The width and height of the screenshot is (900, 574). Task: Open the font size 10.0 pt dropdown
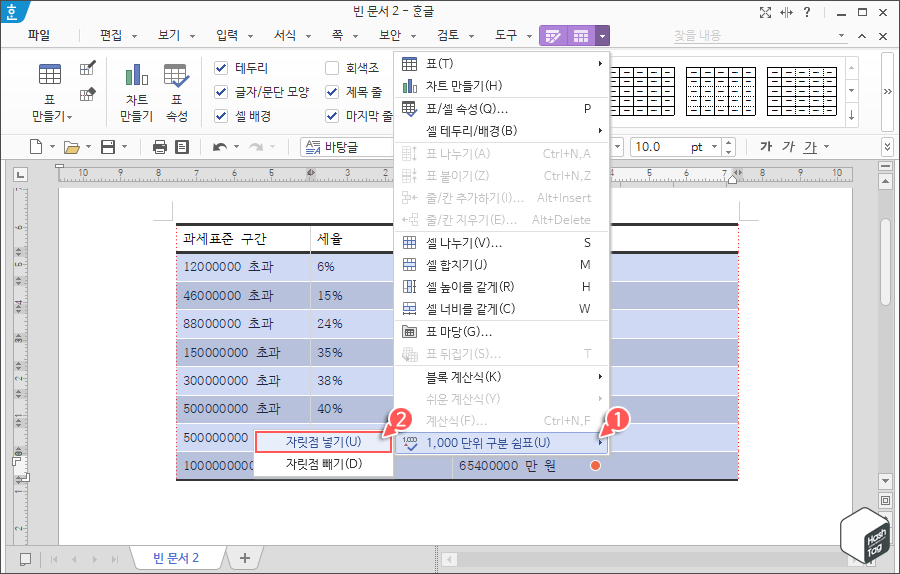[715, 147]
